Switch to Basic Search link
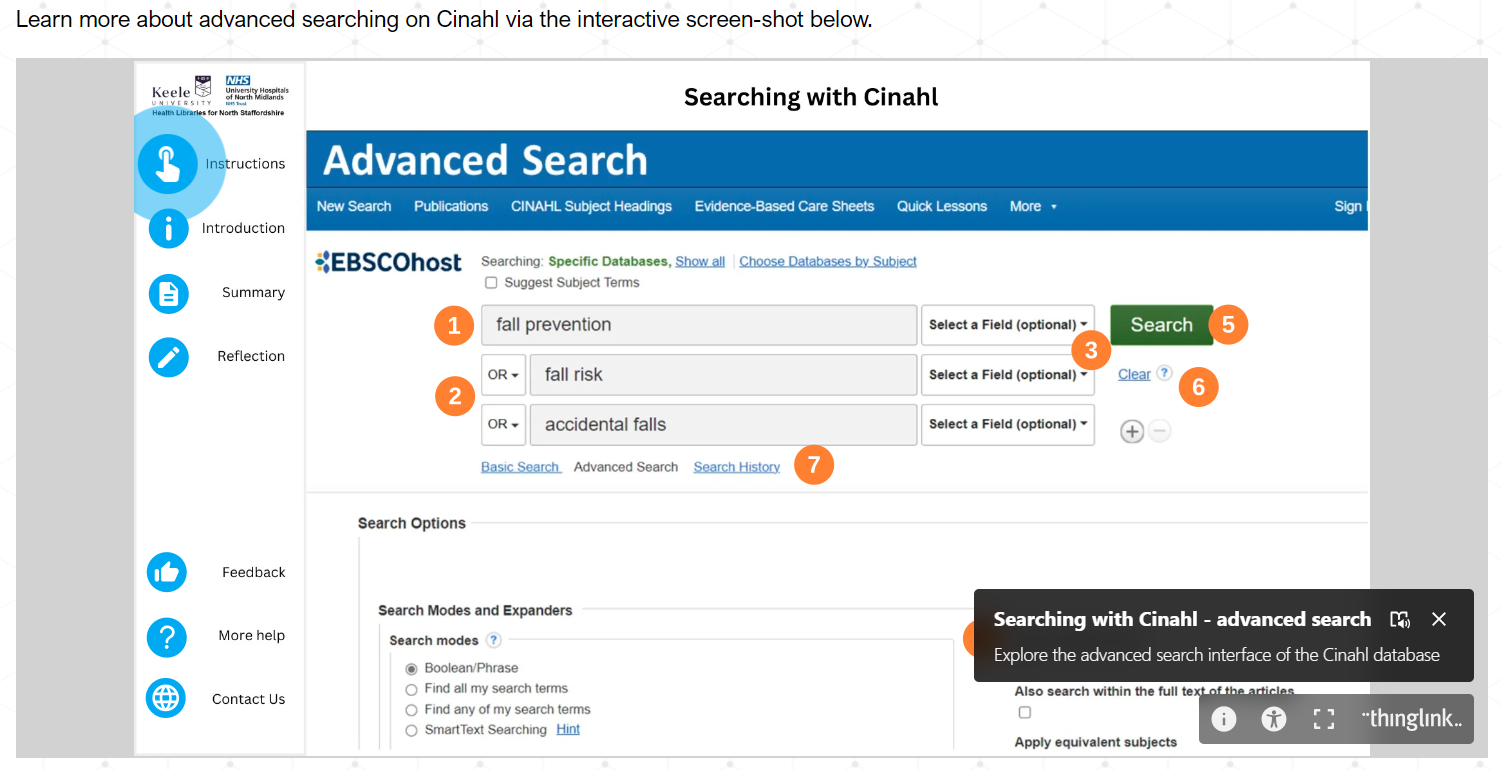Screen dimensions: 1502x770 point(520,467)
